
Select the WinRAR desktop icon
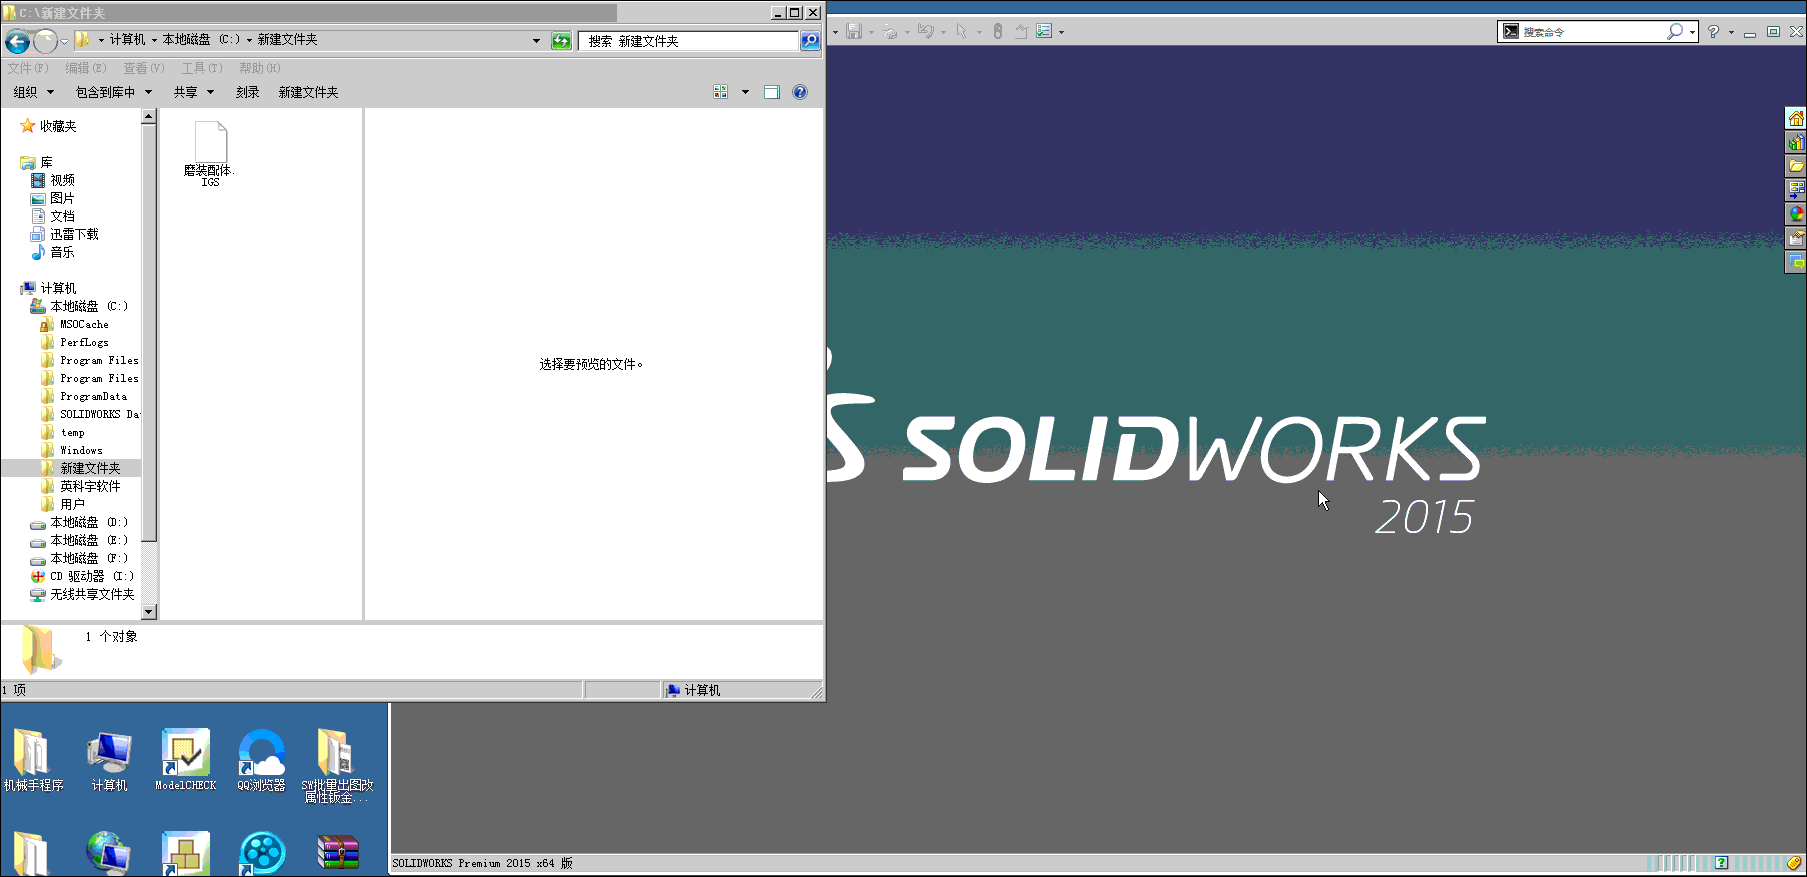(x=338, y=853)
